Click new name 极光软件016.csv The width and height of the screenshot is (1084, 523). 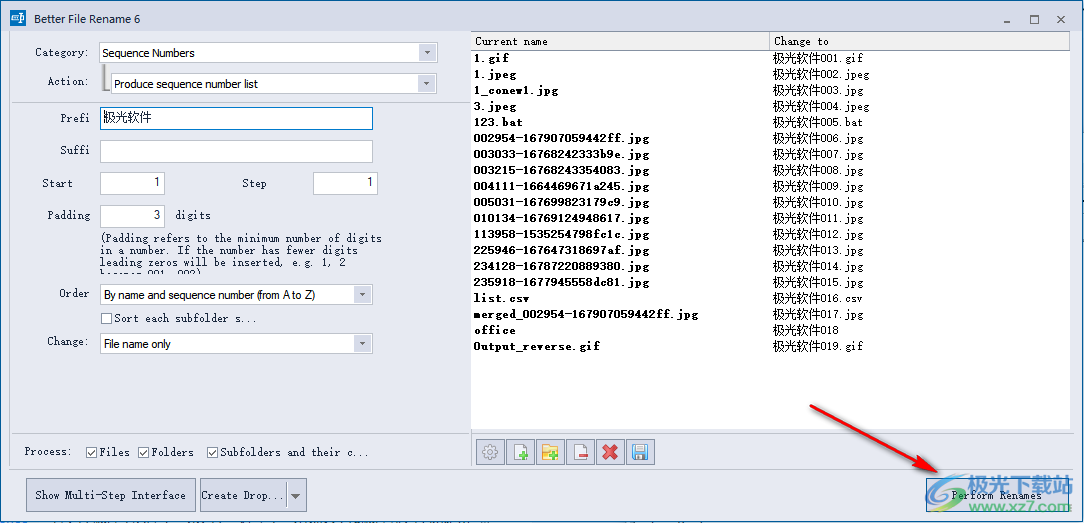pos(818,298)
